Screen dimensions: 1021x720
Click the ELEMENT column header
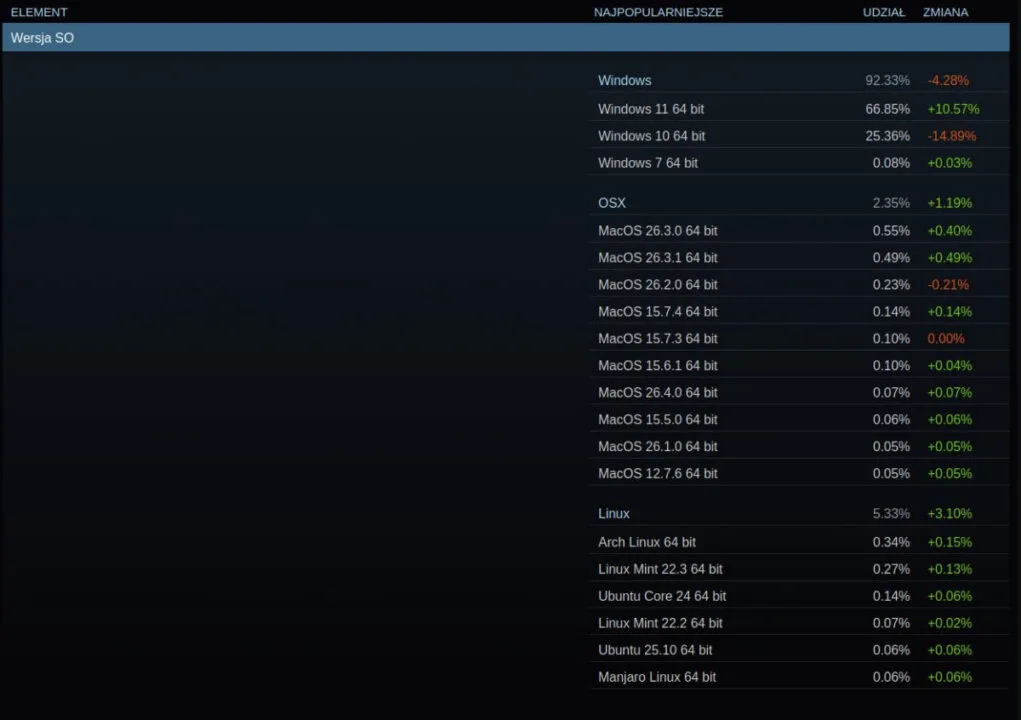(x=37, y=12)
